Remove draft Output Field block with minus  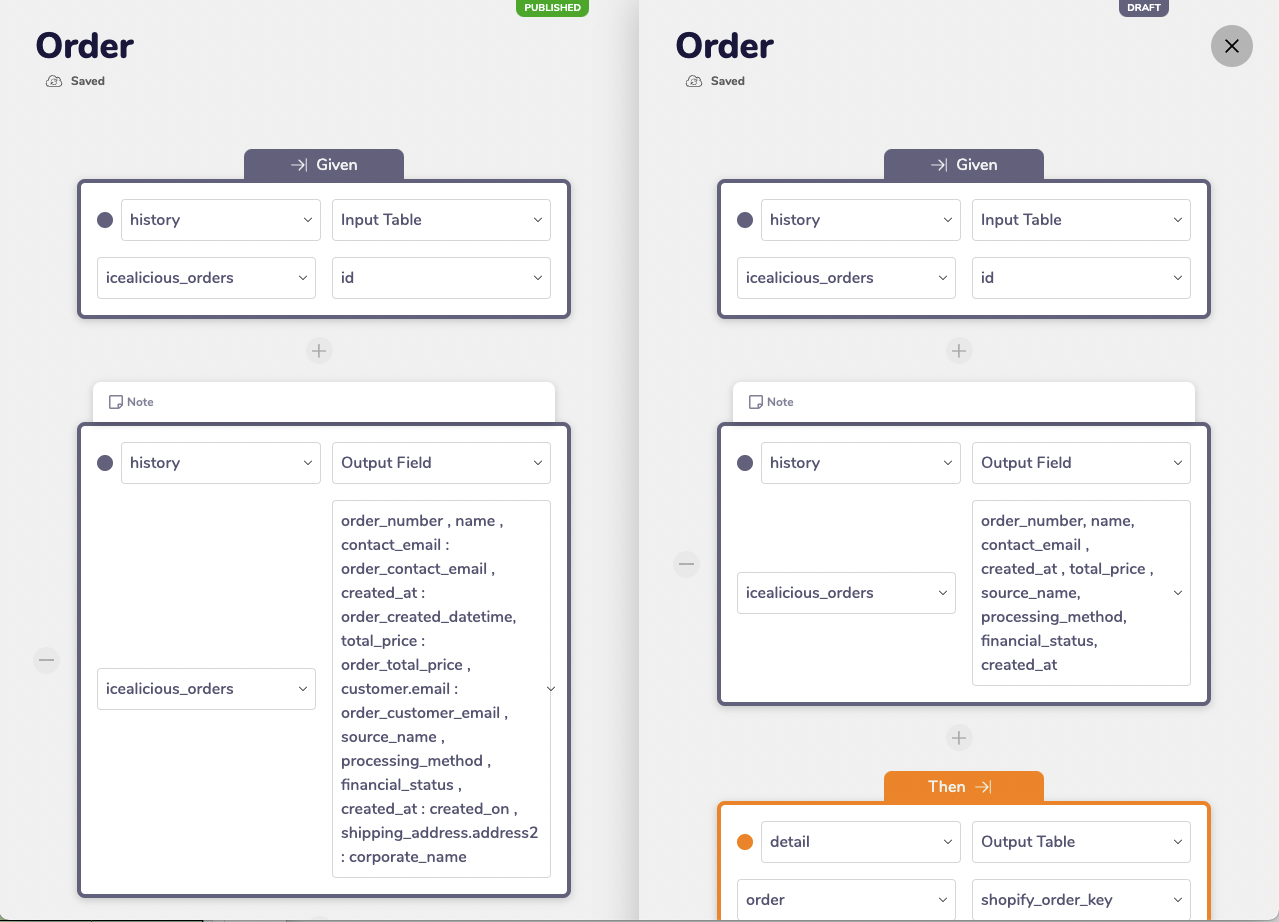click(686, 564)
